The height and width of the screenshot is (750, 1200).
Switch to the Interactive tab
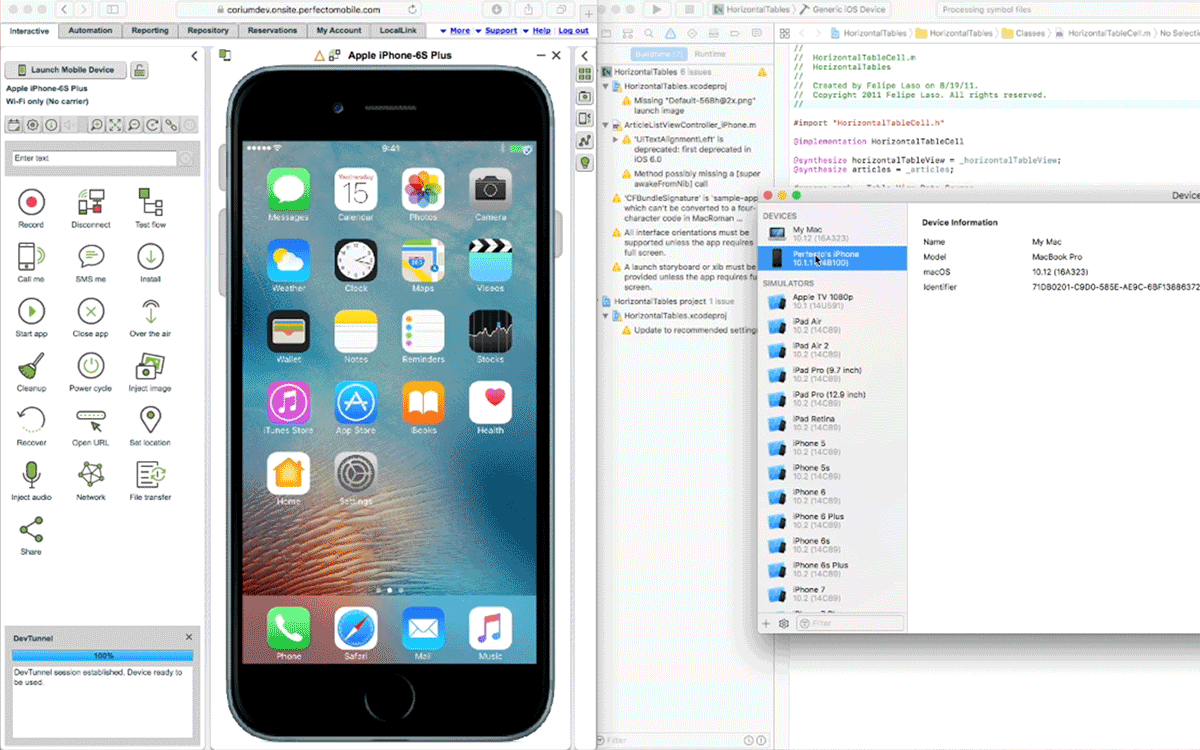(30, 31)
